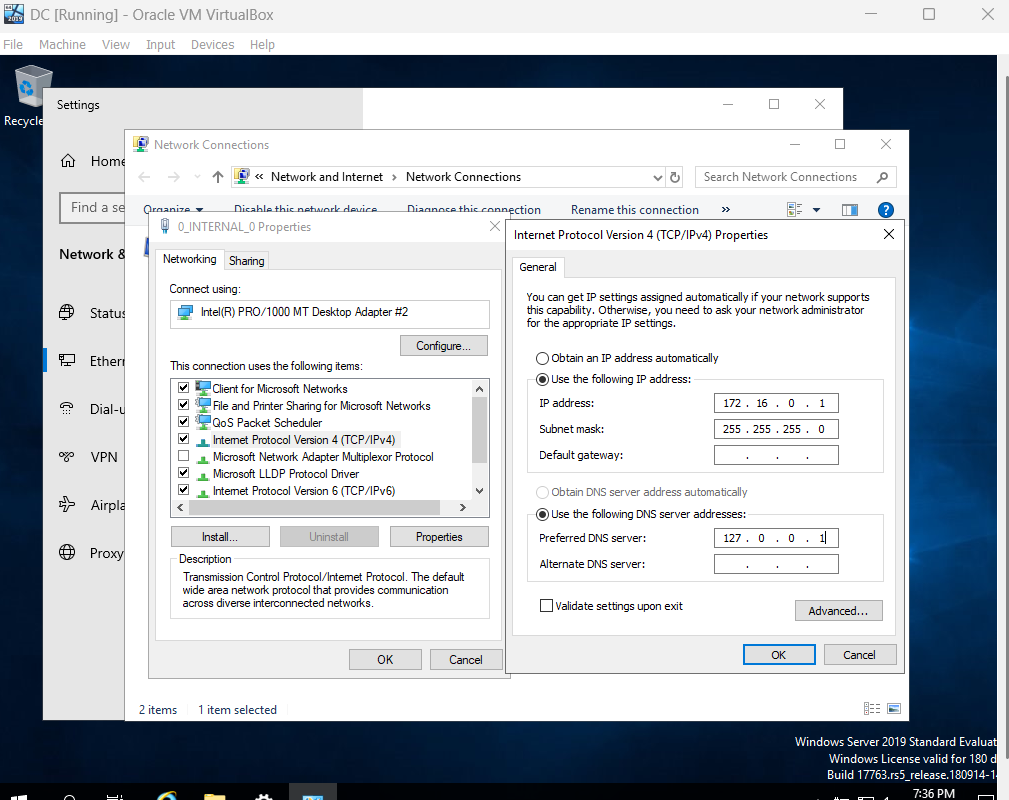Click the items list scroll-down arrow

coord(479,491)
